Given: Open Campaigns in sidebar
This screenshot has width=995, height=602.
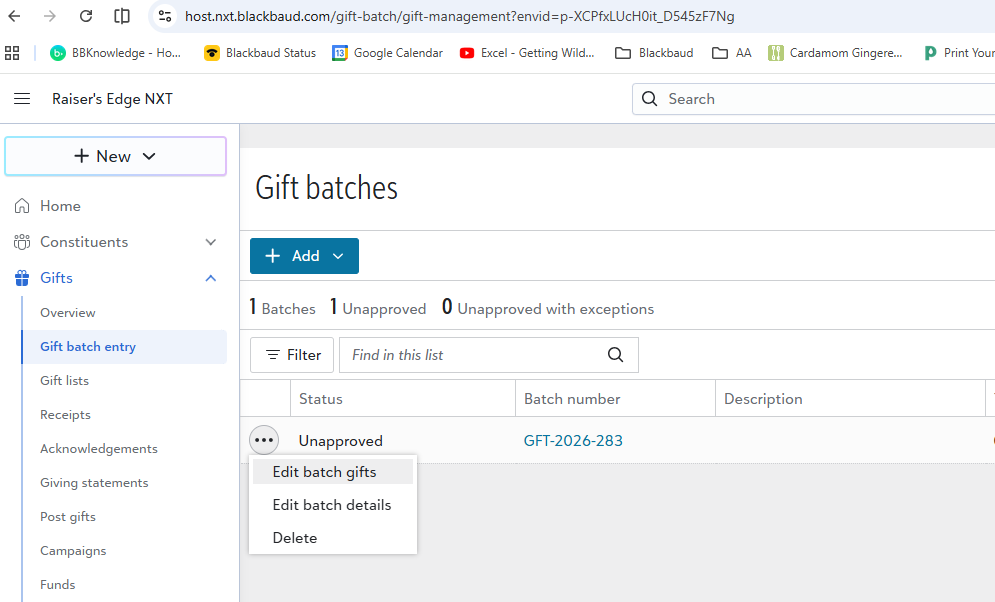Looking at the screenshot, I should (x=73, y=551).
